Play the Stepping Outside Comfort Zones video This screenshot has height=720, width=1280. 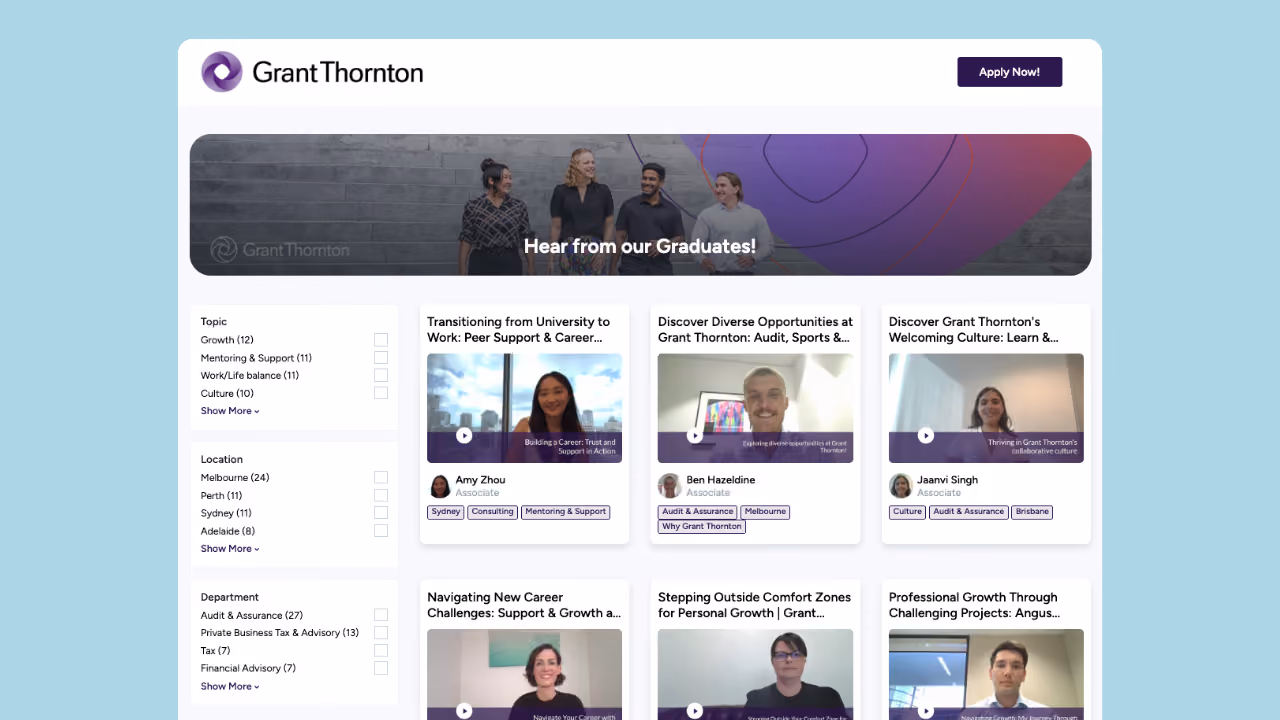pos(695,711)
